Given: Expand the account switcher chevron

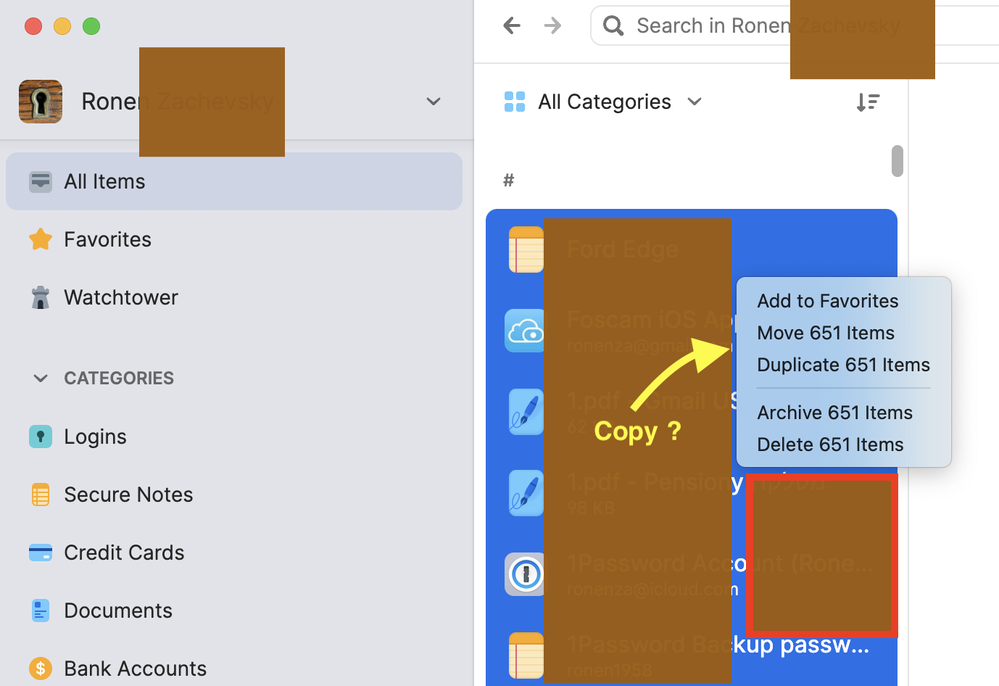Looking at the screenshot, I should (x=433, y=102).
